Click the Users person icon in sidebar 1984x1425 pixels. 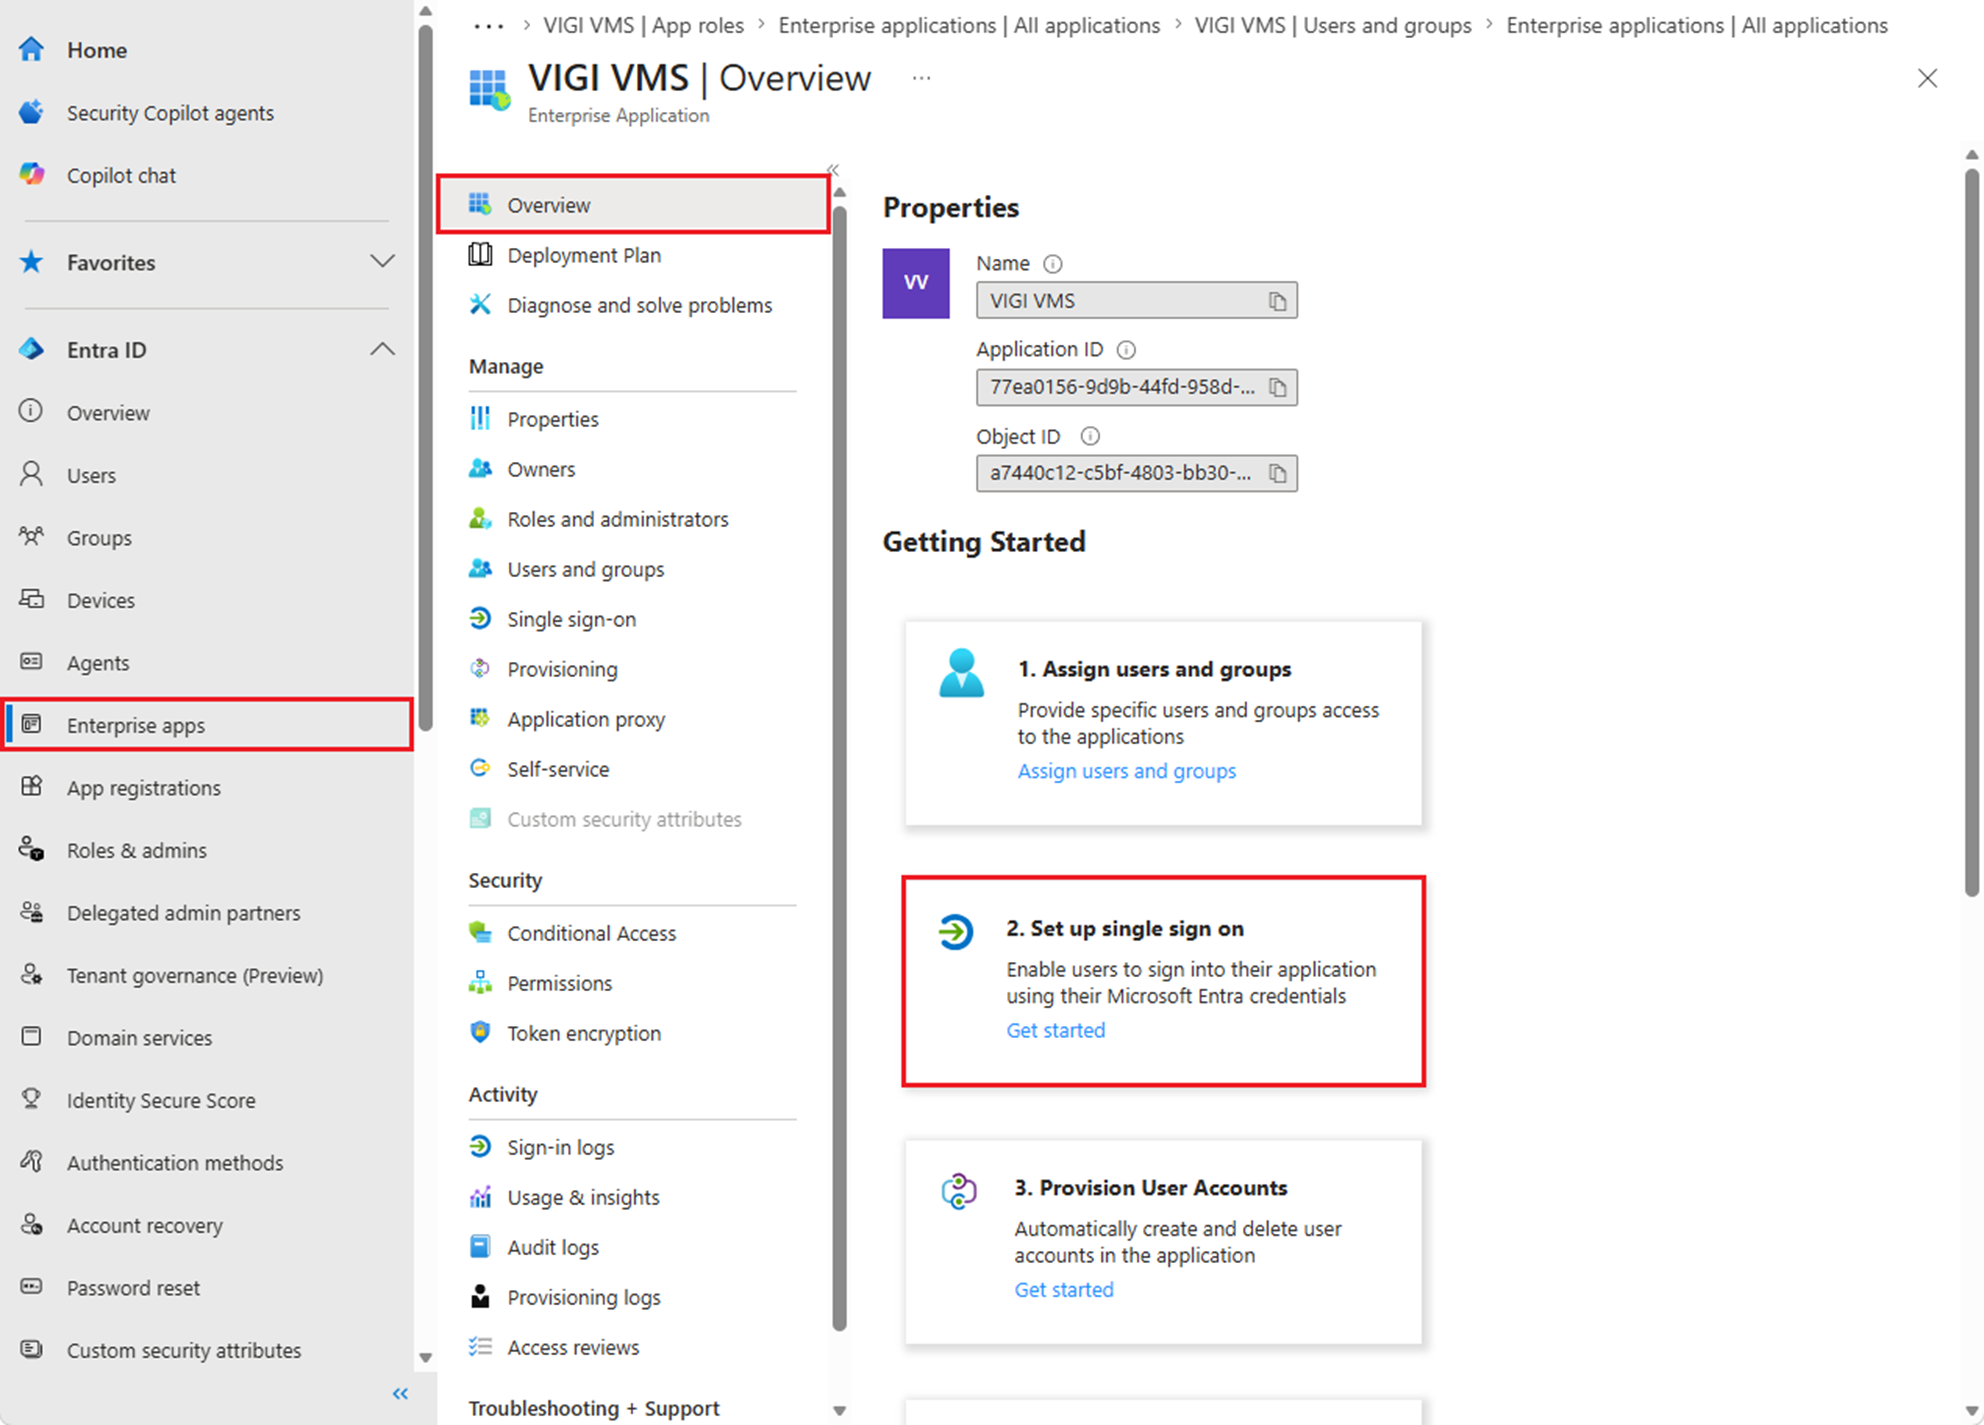pos(32,474)
